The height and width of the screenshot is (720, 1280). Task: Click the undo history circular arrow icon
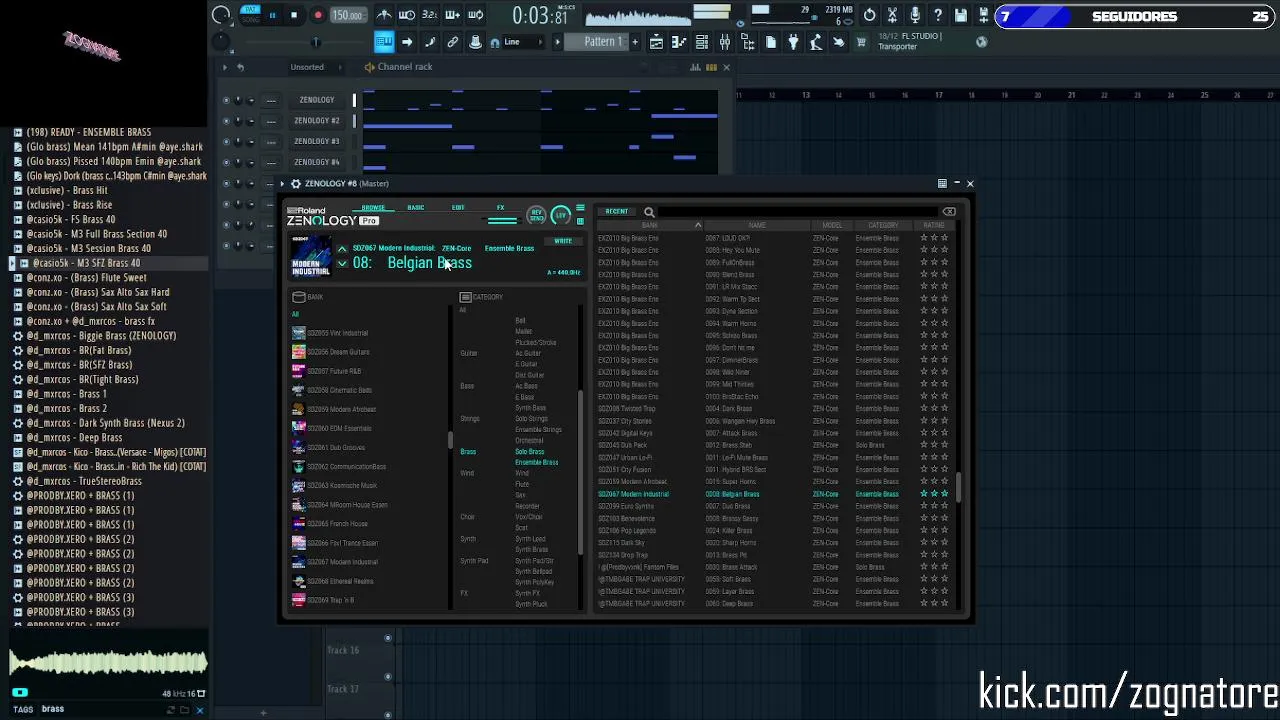click(x=870, y=15)
